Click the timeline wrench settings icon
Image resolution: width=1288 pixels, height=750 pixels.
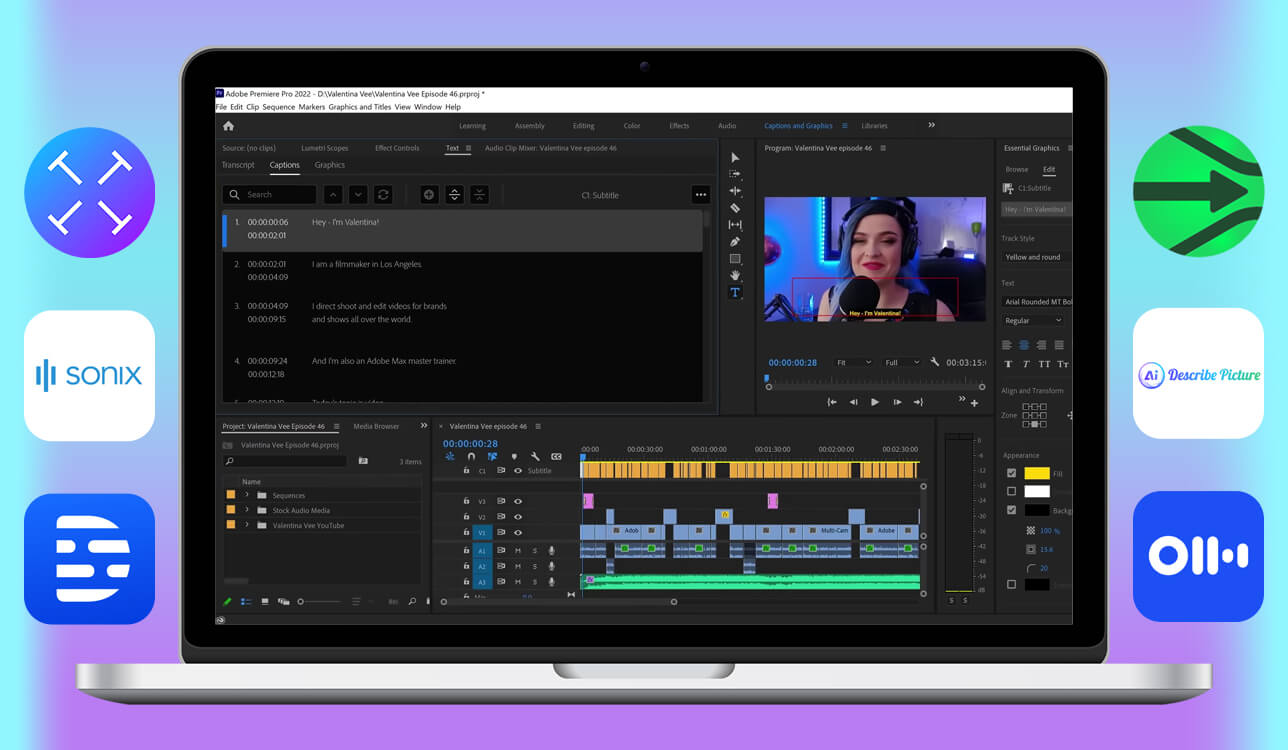coord(535,456)
